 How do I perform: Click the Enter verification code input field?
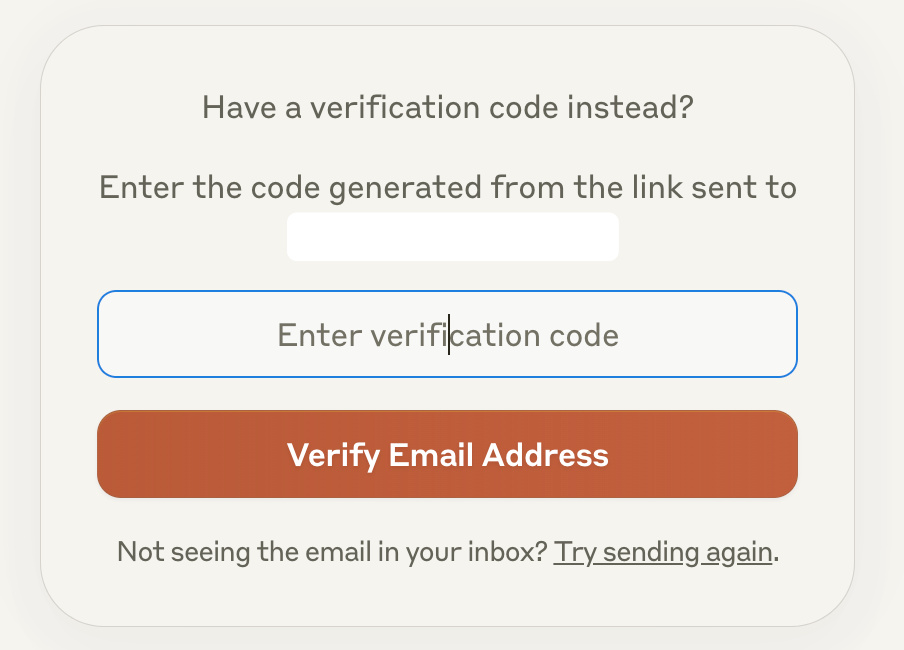click(x=447, y=334)
